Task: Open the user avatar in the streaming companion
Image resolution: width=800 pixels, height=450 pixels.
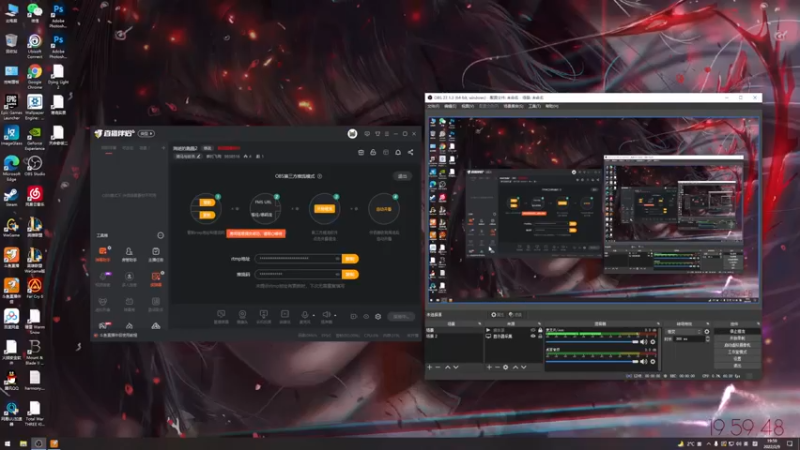Action: point(352,134)
